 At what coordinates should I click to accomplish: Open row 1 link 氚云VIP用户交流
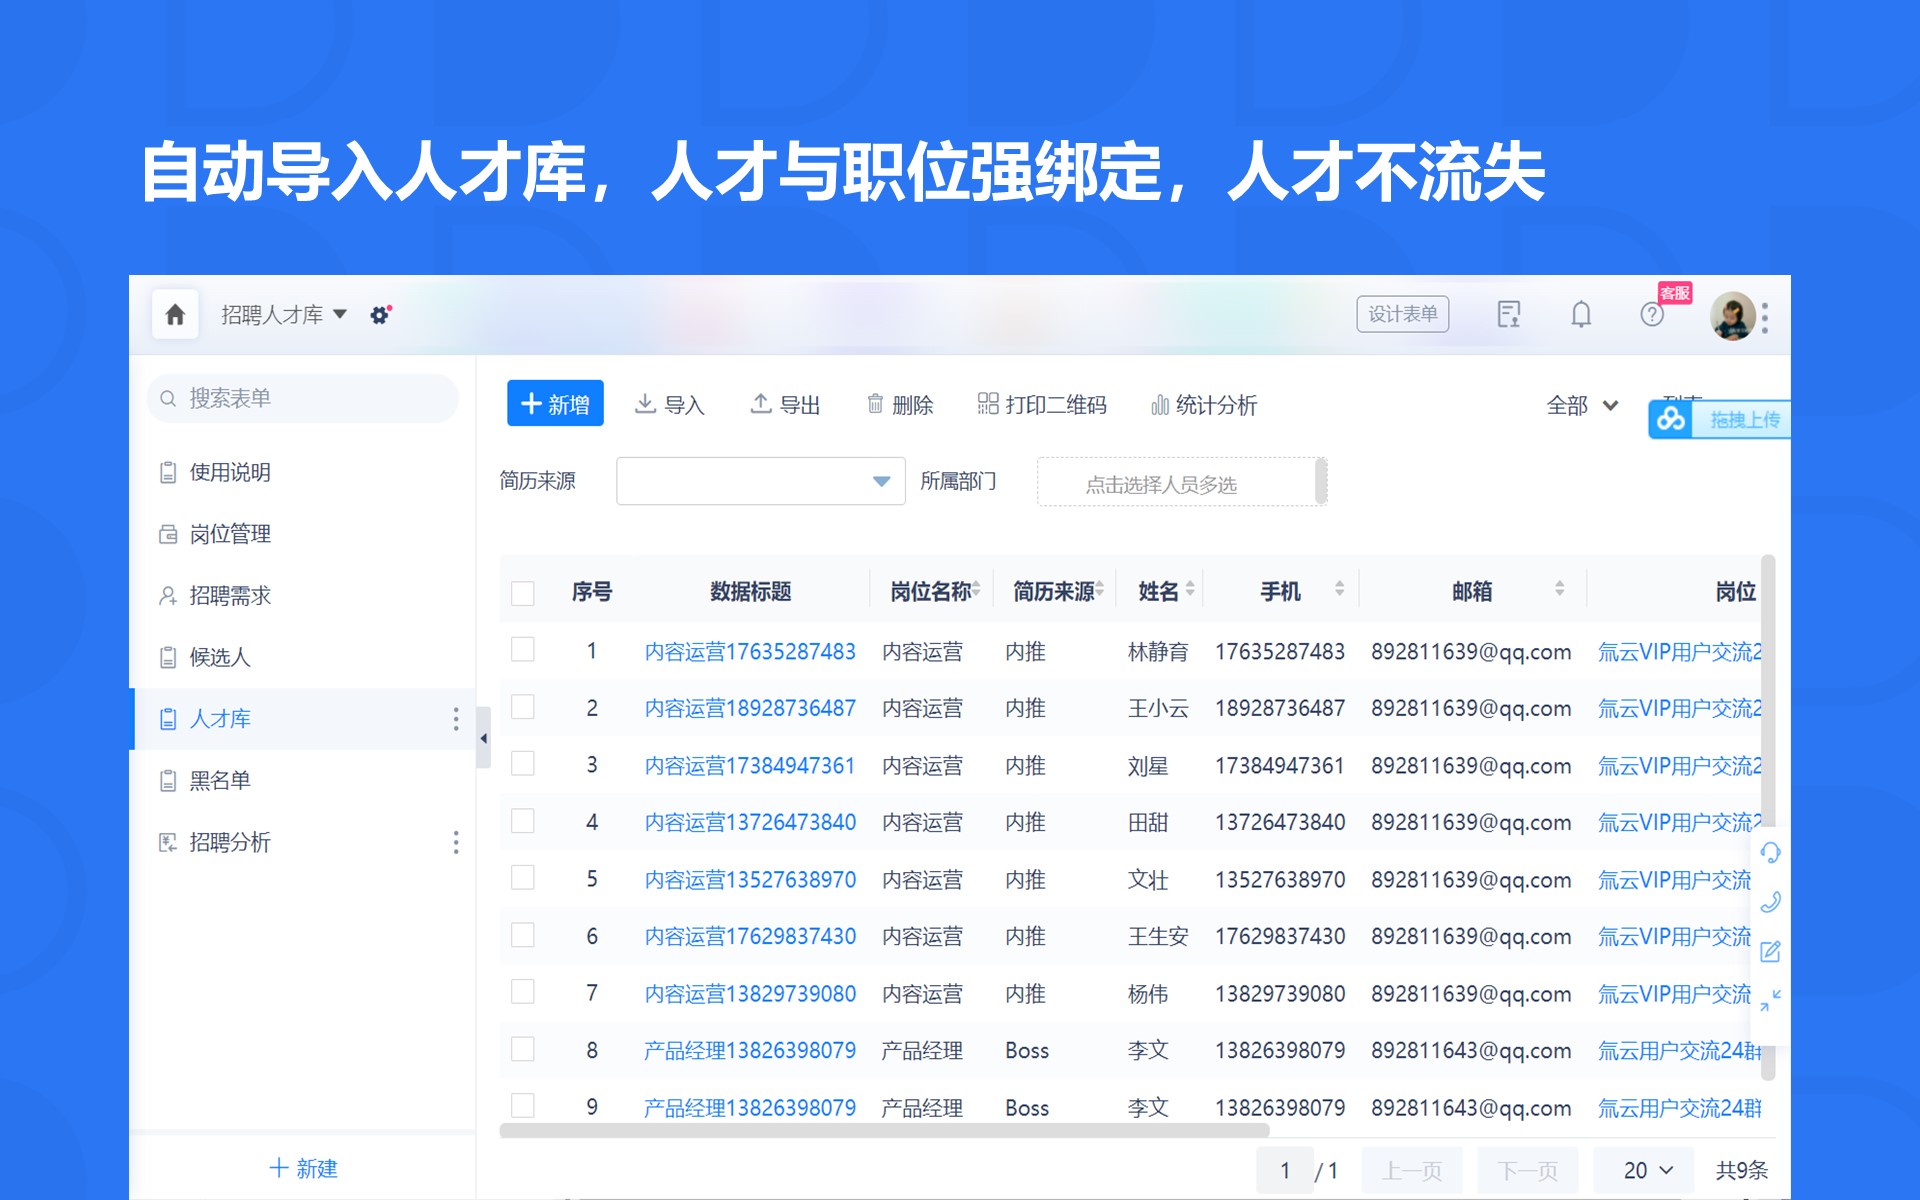(1679, 652)
